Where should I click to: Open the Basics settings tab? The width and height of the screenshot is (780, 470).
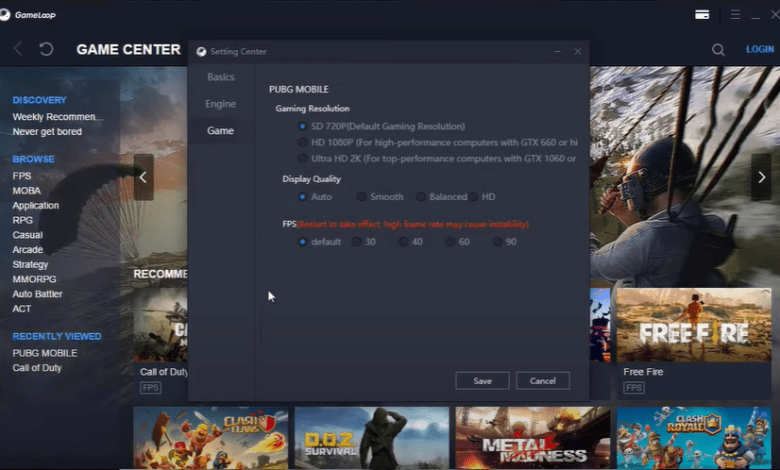pos(221,77)
